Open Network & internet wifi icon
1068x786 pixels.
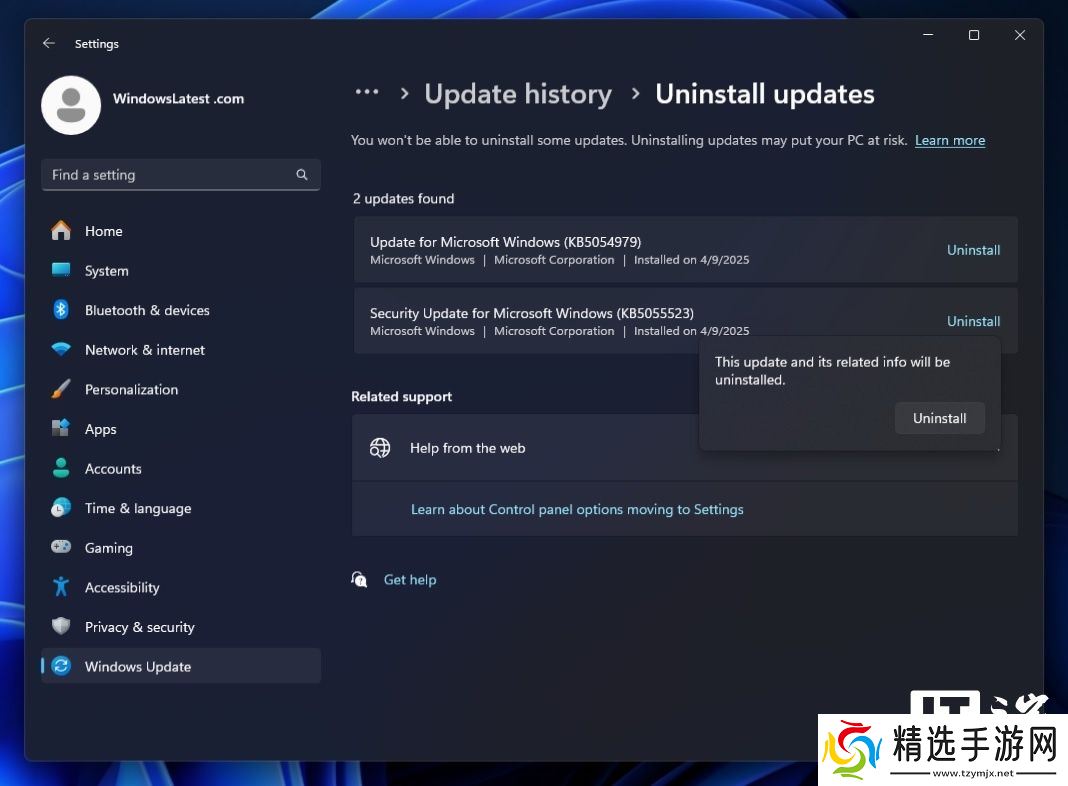pyautogui.click(x=61, y=350)
